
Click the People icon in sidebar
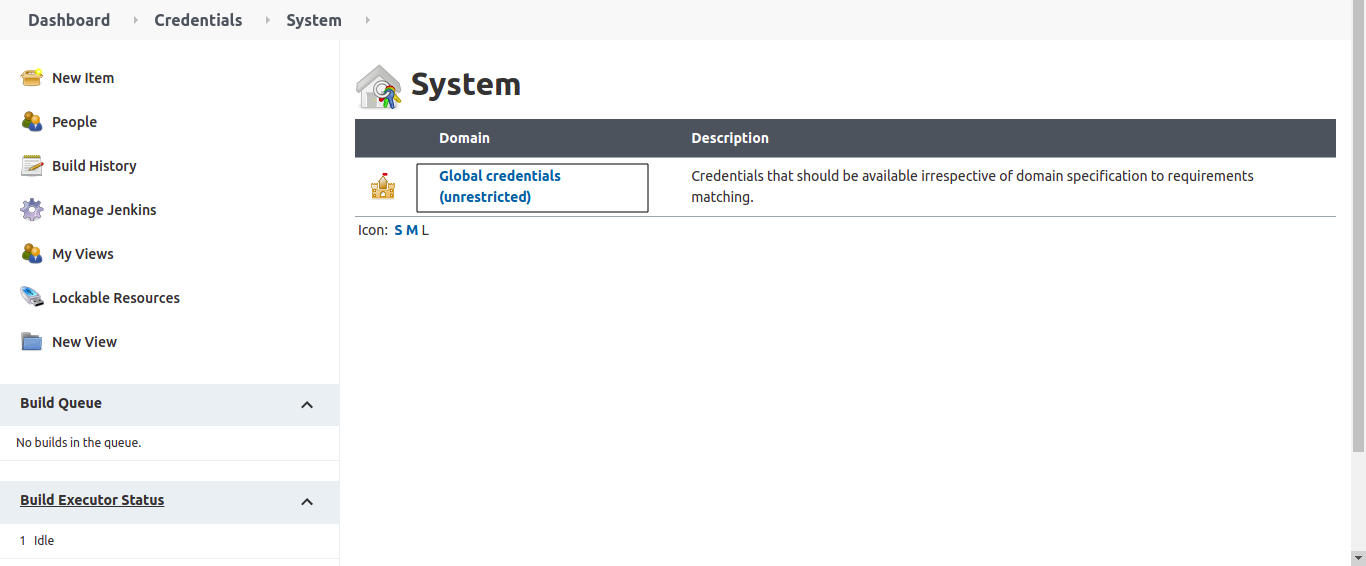(32, 122)
